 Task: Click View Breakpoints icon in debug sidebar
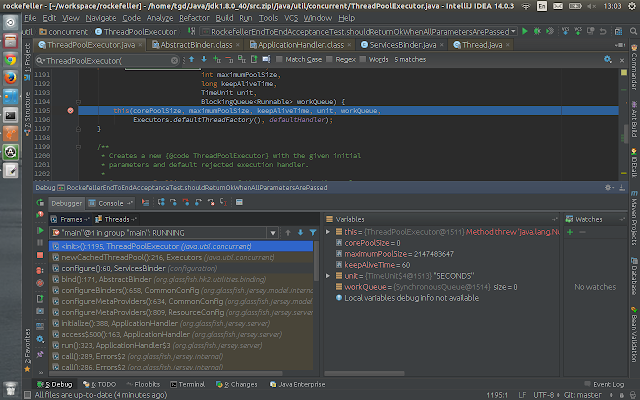point(40,271)
